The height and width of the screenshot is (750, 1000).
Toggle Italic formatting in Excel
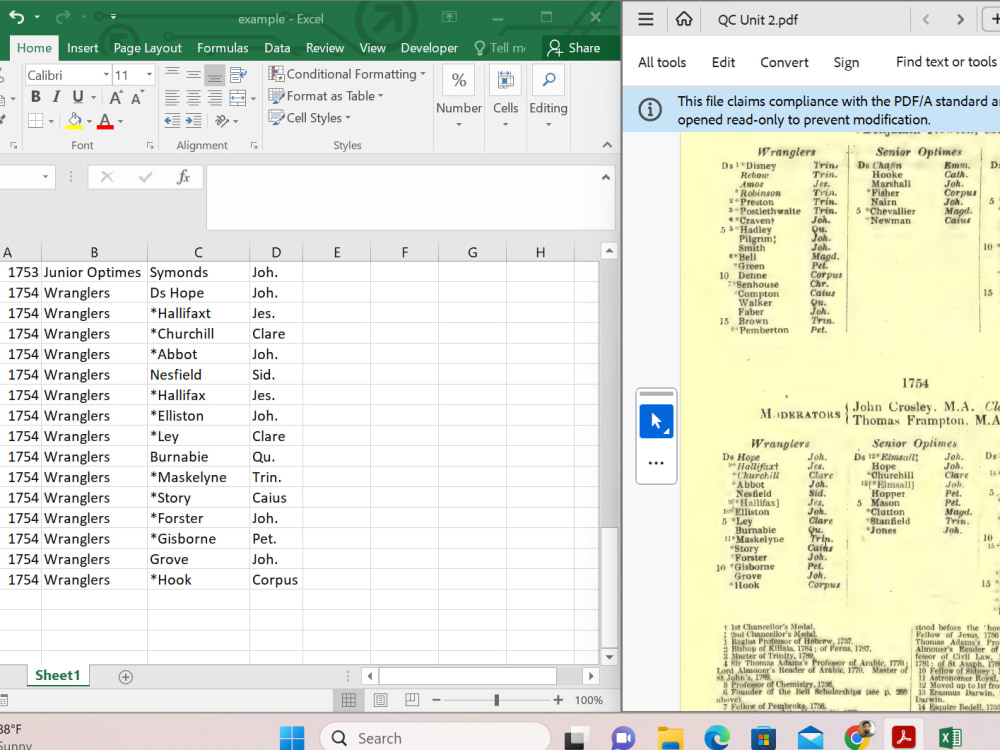coord(56,97)
